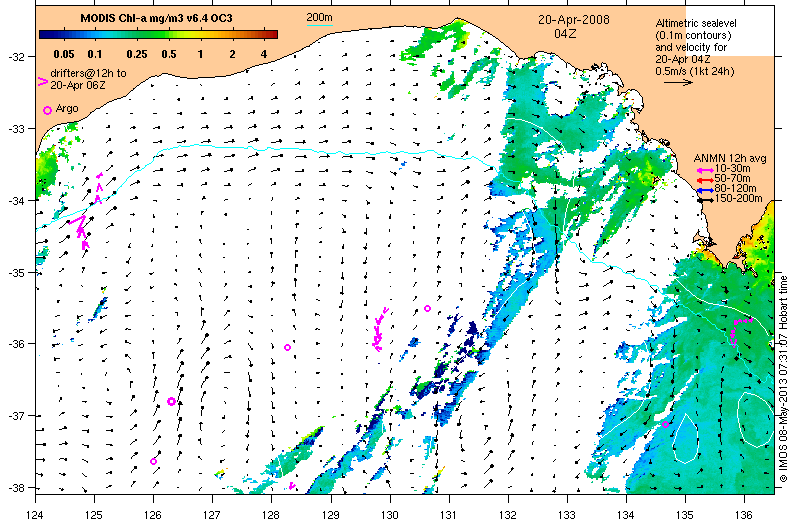Click the small magenta drifter near 128.4E, 38S
This screenshot has width=800, height=520.
coord(292,486)
